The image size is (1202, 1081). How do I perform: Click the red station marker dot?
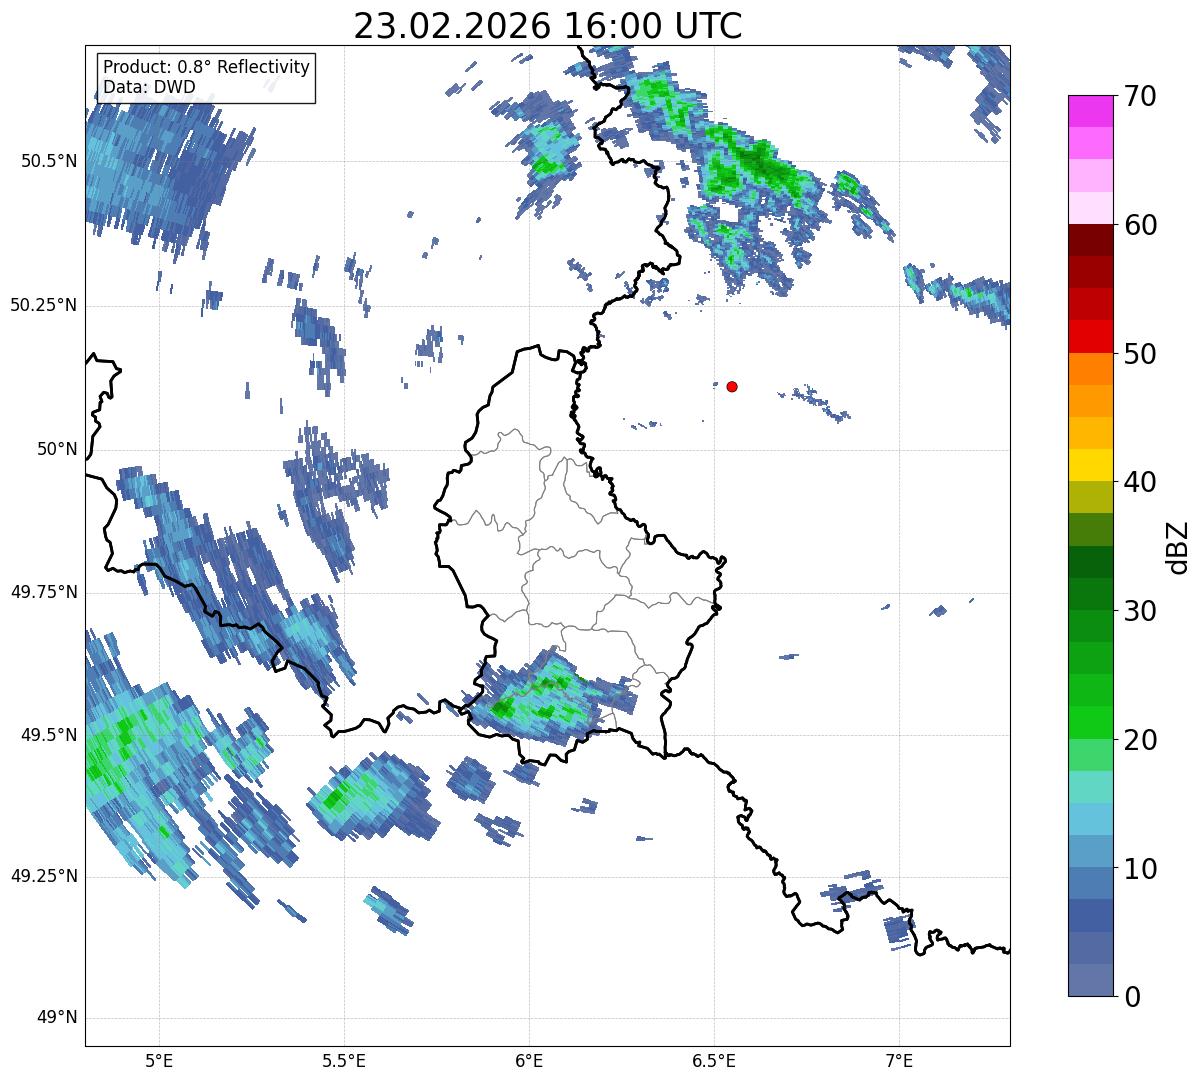click(732, 386)
